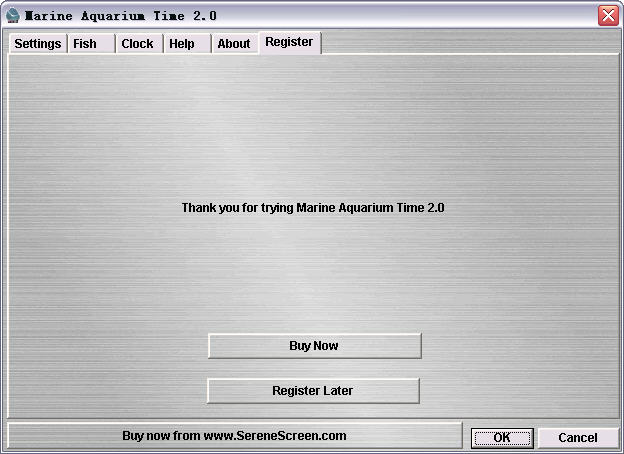Close the Marine Aquarium Time window
This screenshot has width=624, height=454.
pyautogui.click(x=607, y=16)
